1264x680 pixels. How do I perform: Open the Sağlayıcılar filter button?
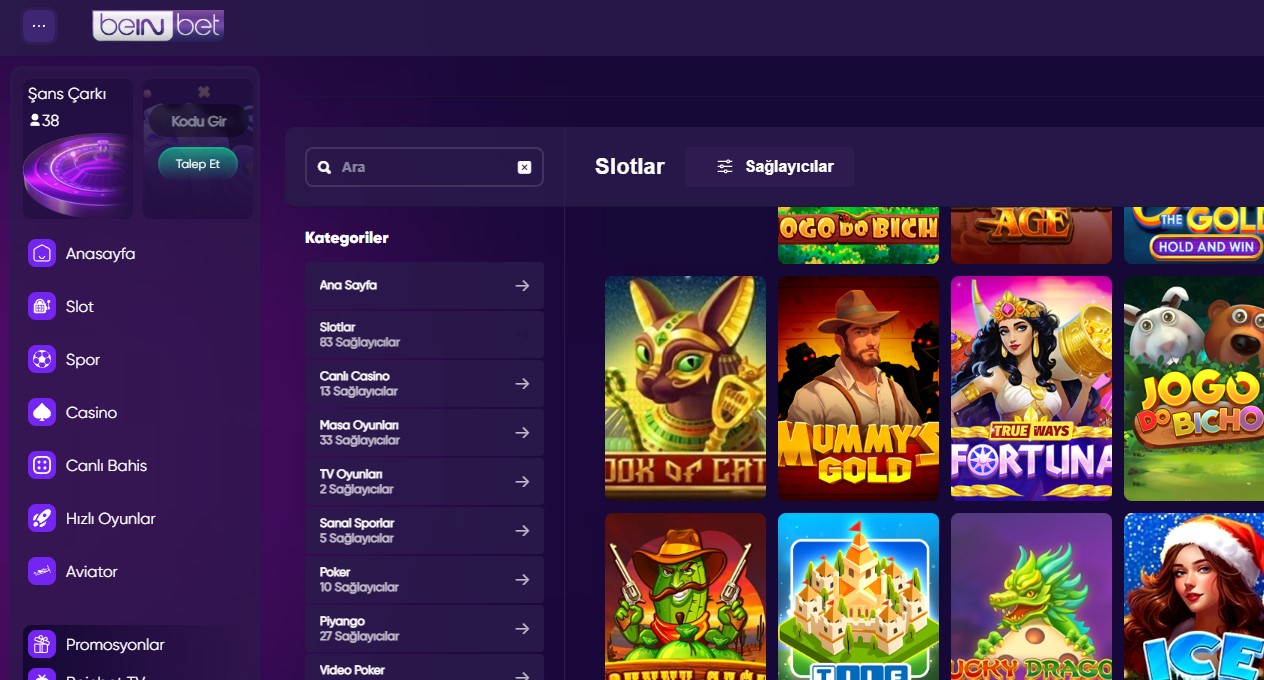click(x=770, y=167)
